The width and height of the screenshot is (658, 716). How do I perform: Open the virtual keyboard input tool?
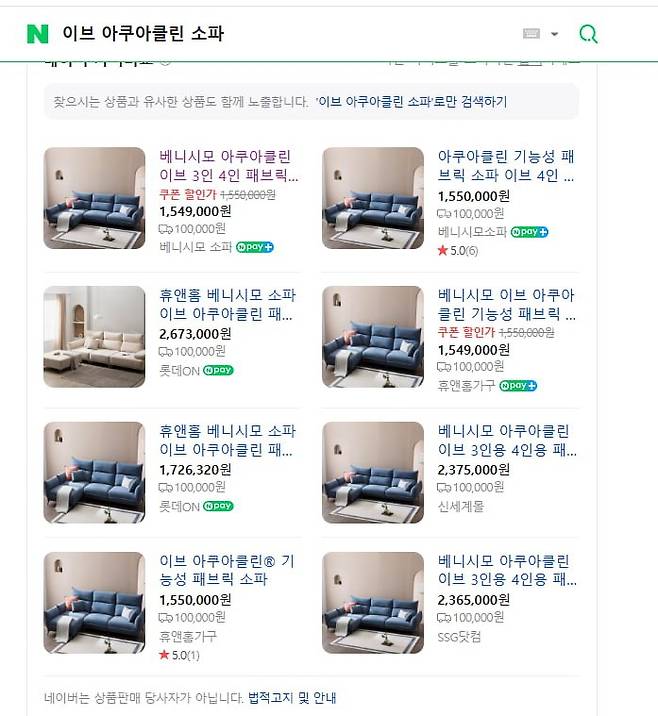pos(532,34)
